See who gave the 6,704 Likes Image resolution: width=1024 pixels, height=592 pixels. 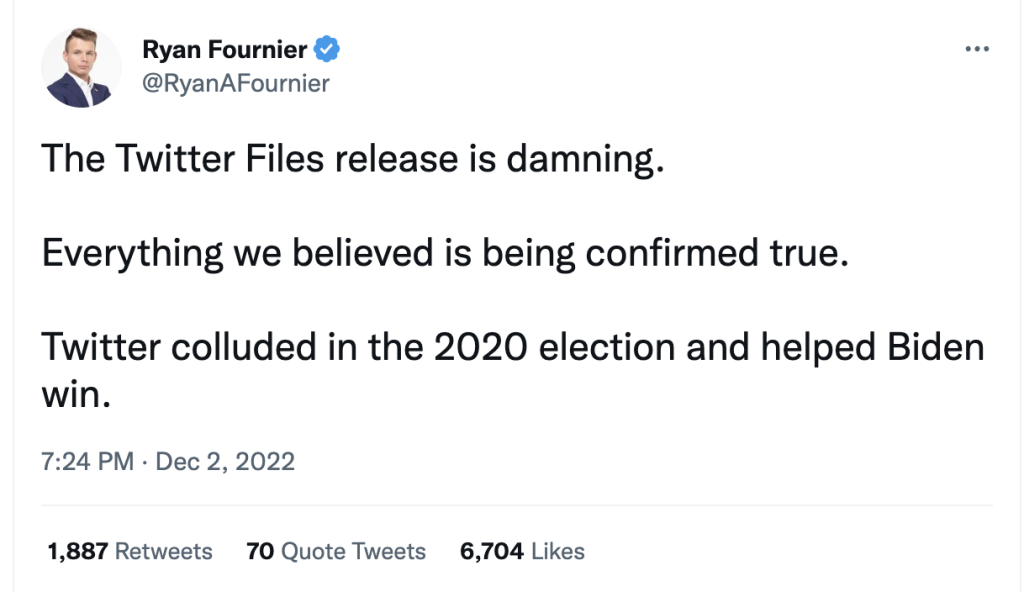pyautogui.click(x=521, y=551)
